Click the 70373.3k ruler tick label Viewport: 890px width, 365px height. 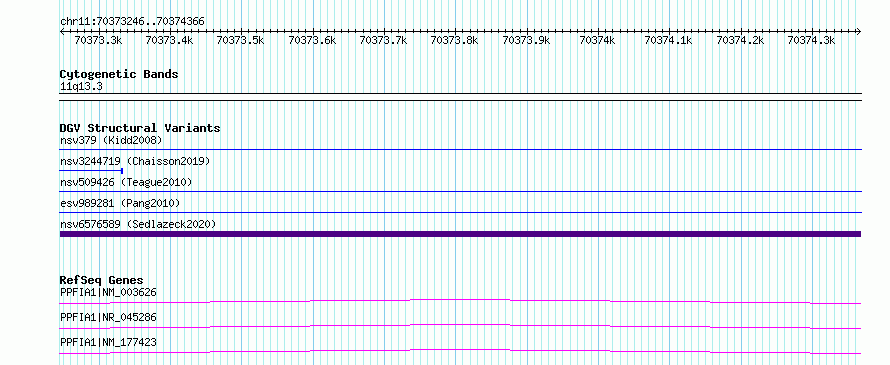pyautogui.click(x=98, y=40)
